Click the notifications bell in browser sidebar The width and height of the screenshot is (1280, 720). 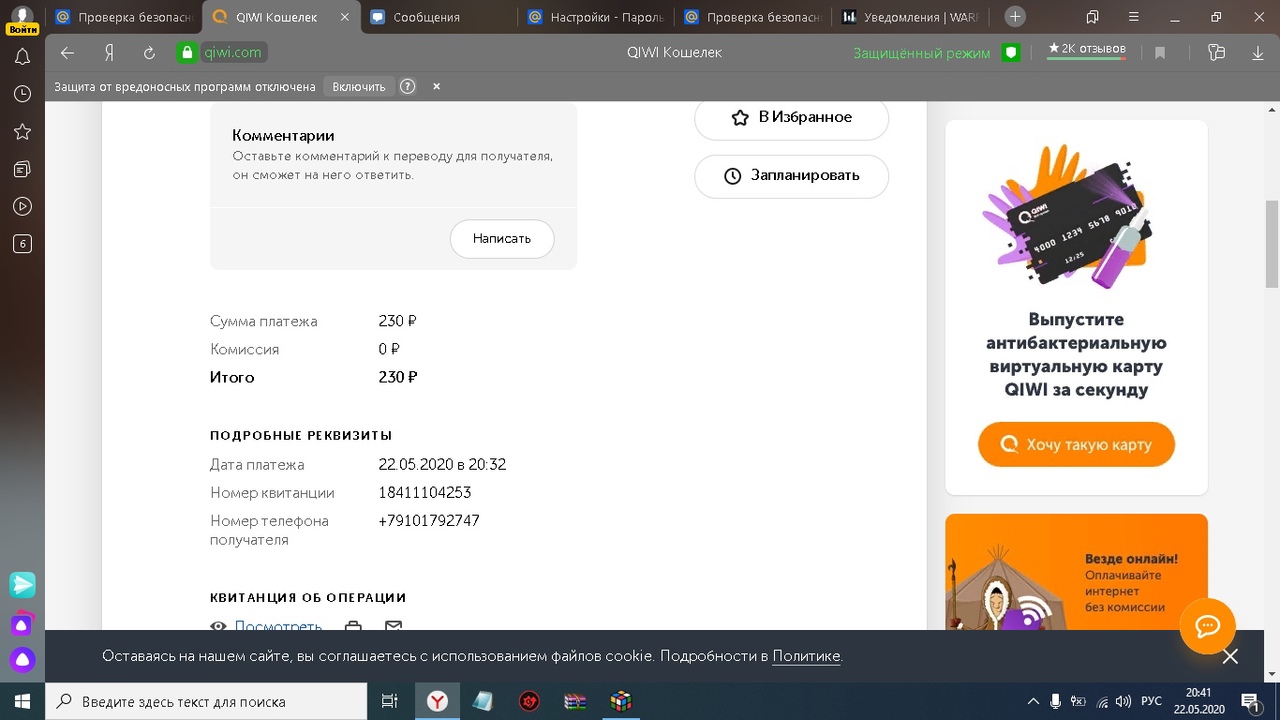pyautogui.click(x=22, y=57)
